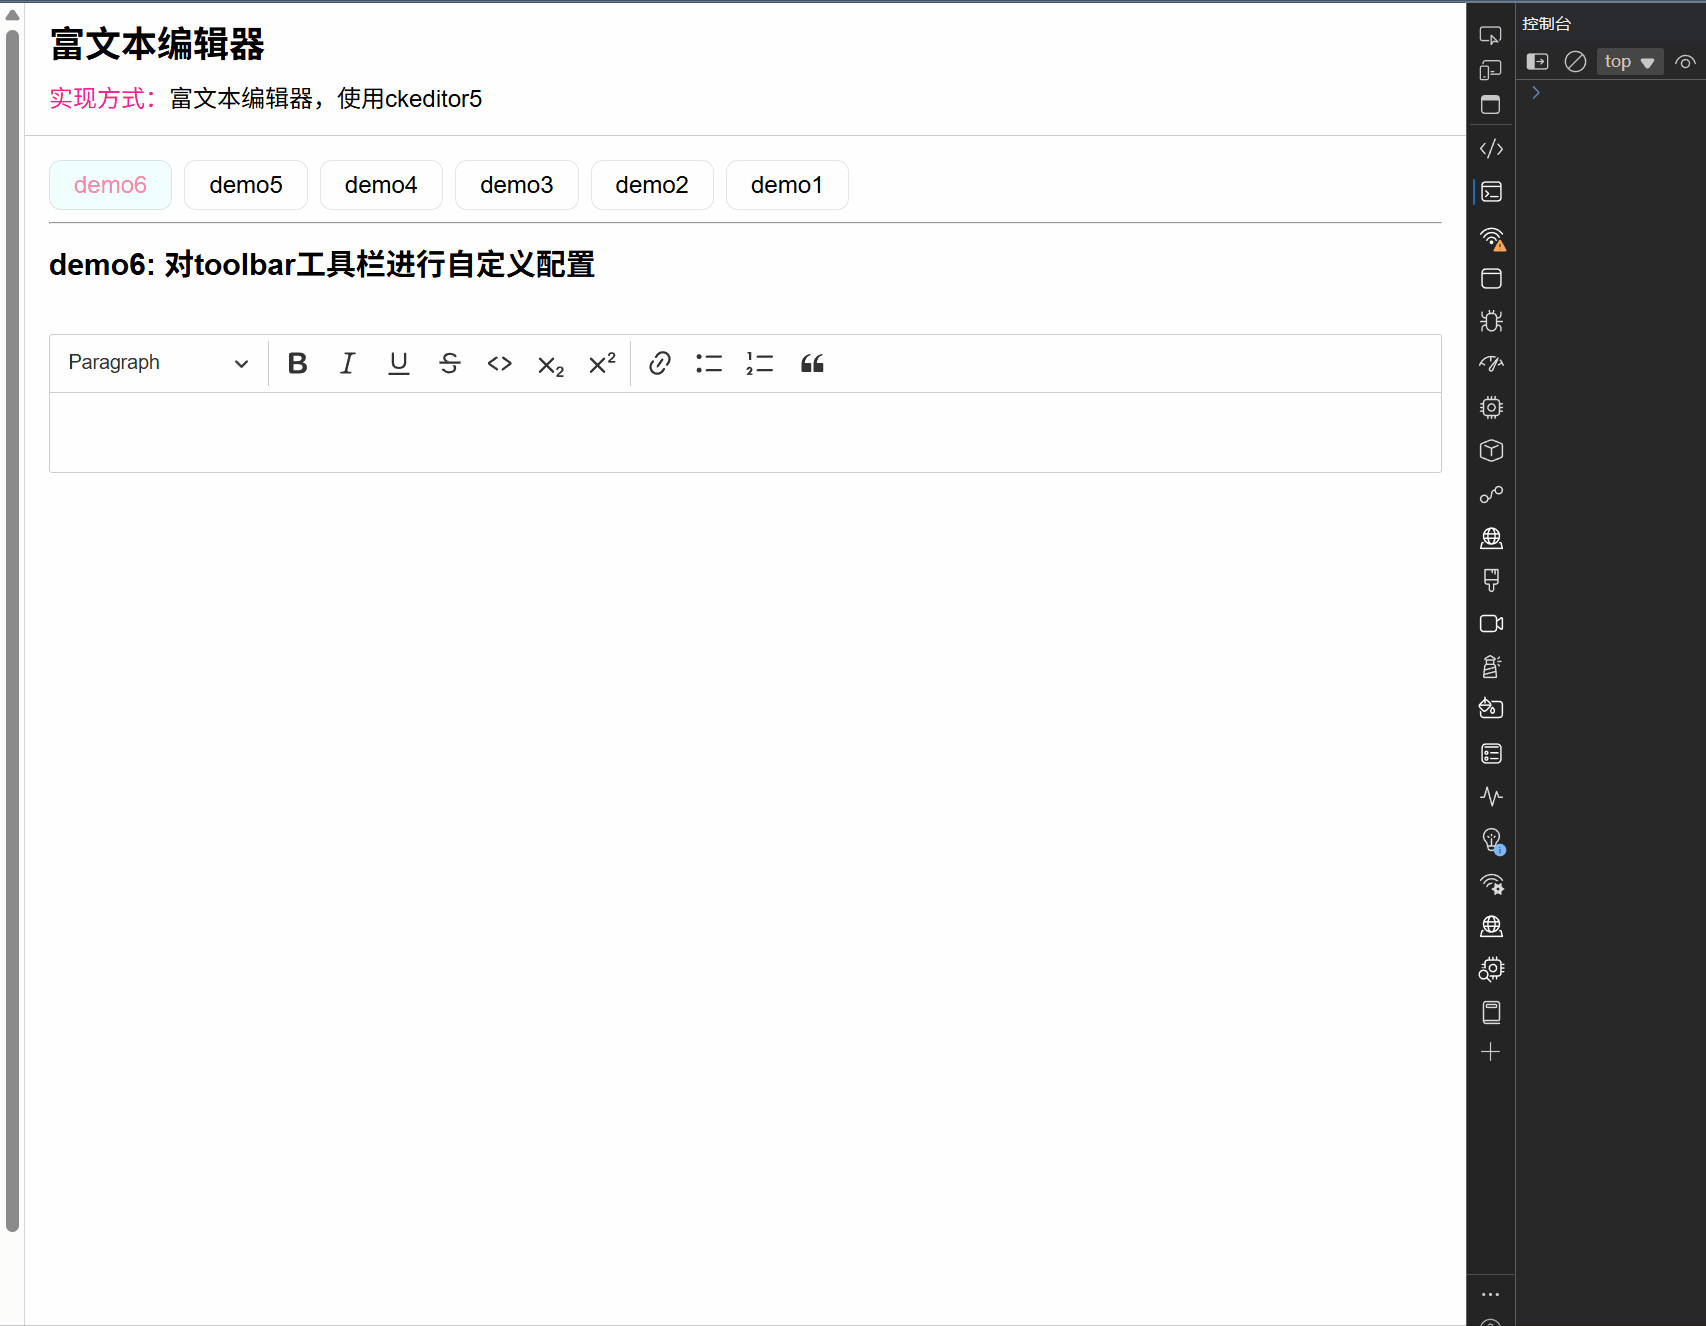Click the scroll-up arrow on page scrollbar

click(12, 15)
